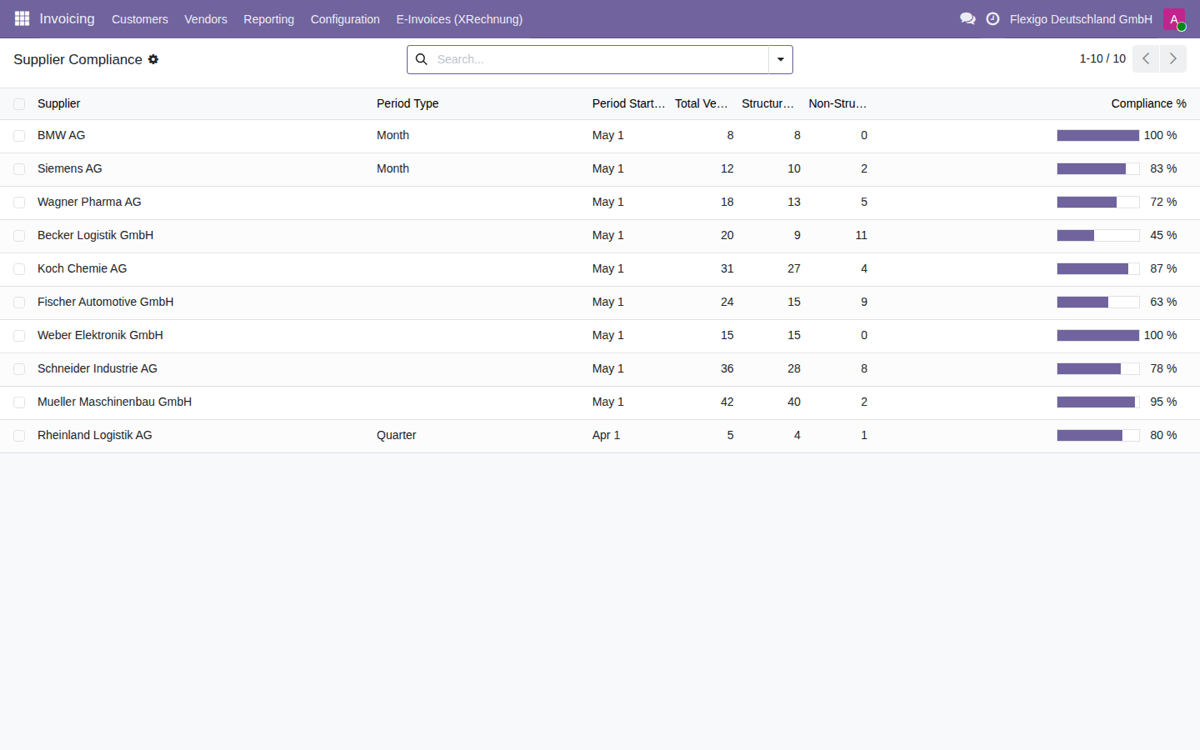
Task: Click Month period type in BMW AG row
Action: click(393, 135)
